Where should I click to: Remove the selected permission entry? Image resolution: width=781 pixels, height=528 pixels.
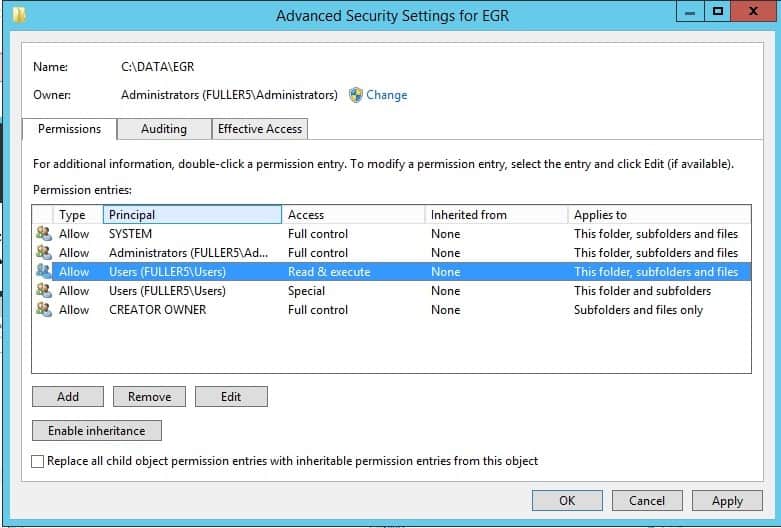click(149, 396)
